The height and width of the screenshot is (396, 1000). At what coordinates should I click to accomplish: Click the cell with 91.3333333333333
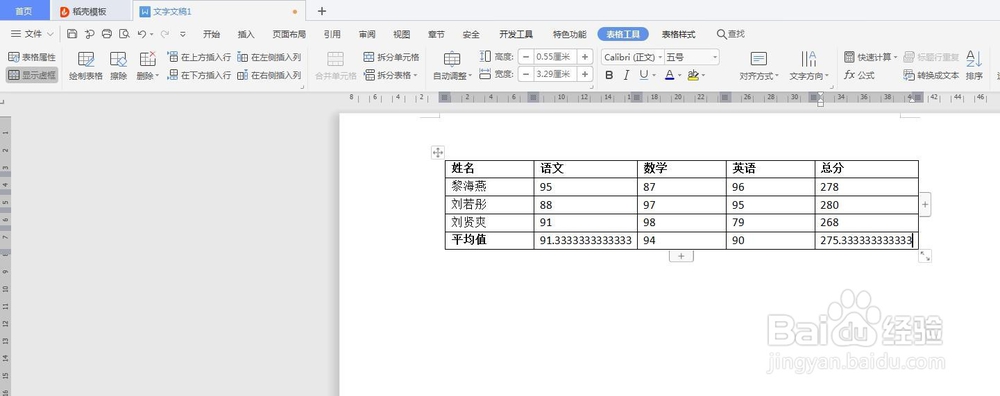(x=585, y=240)
